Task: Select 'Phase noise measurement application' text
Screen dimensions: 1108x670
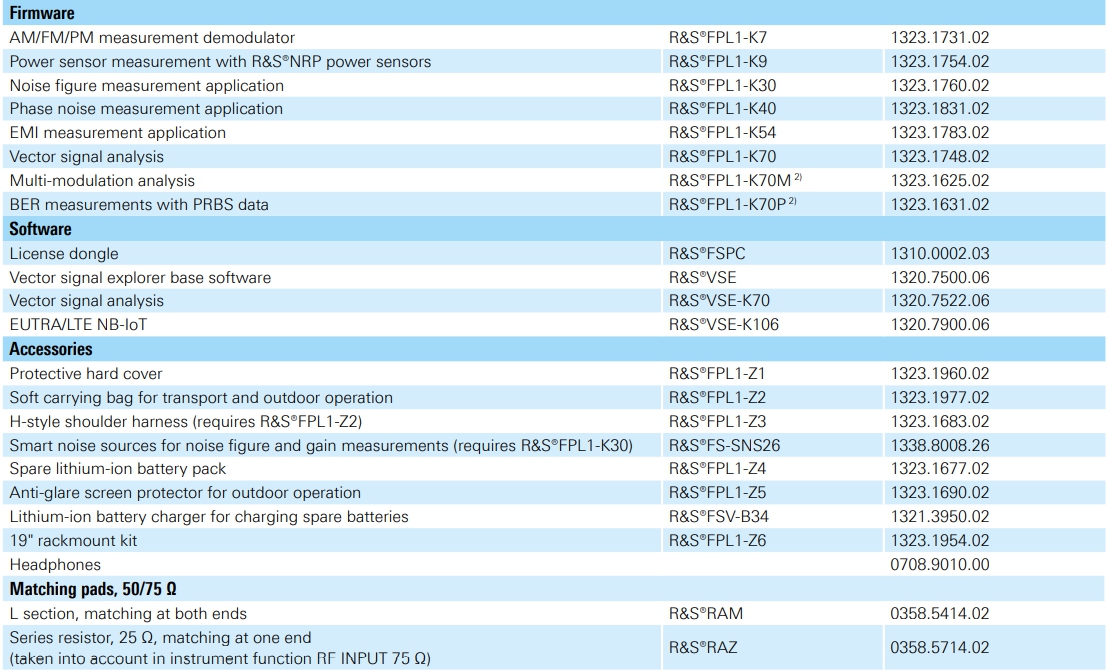Action: pos(146,109)
